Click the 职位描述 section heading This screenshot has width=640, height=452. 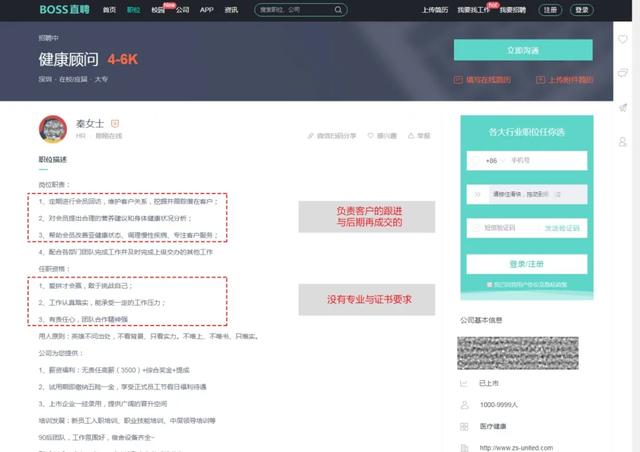(53, 160)
